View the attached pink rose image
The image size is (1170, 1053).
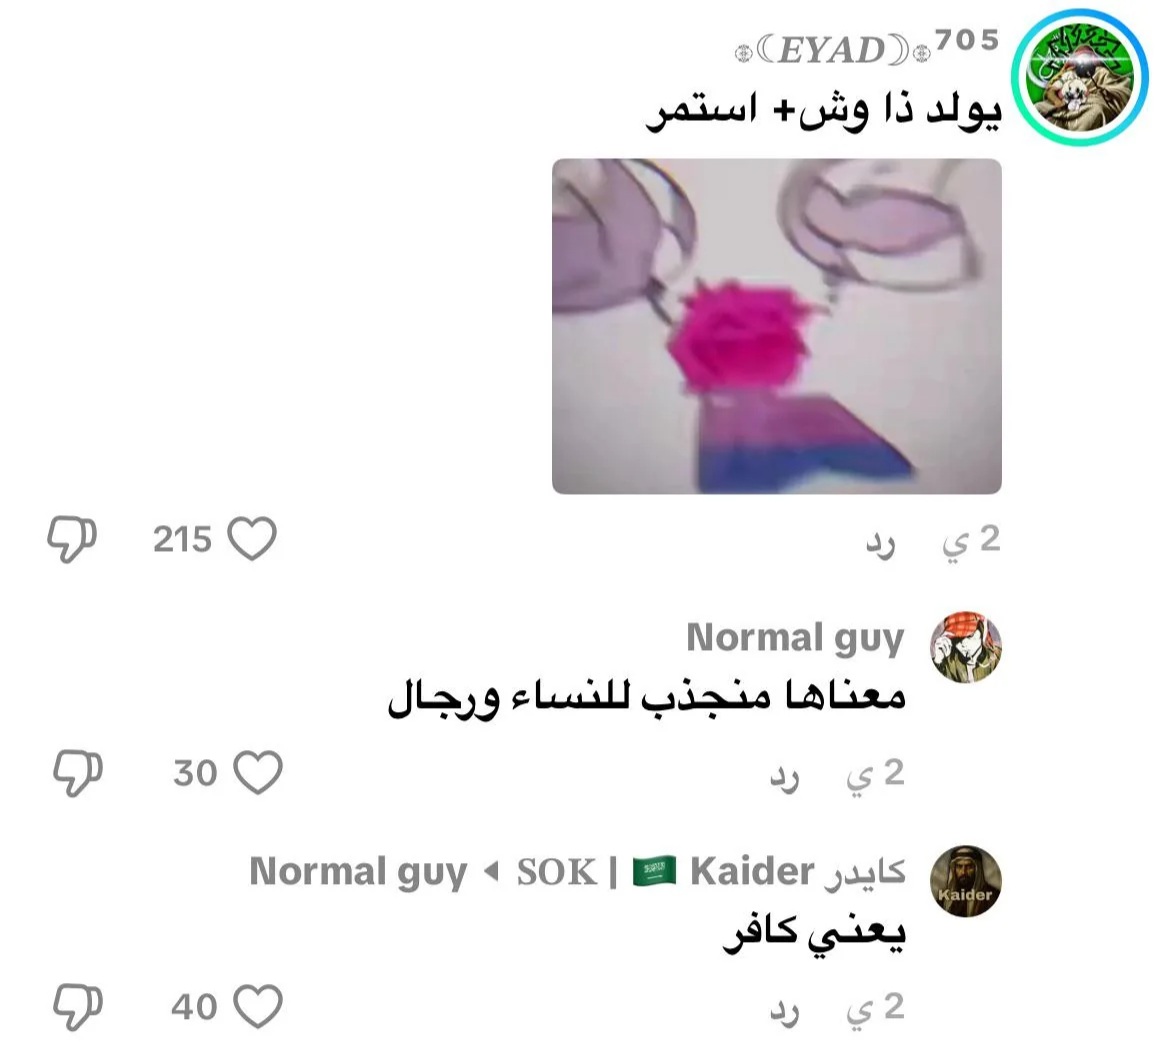tap(777, 326)
